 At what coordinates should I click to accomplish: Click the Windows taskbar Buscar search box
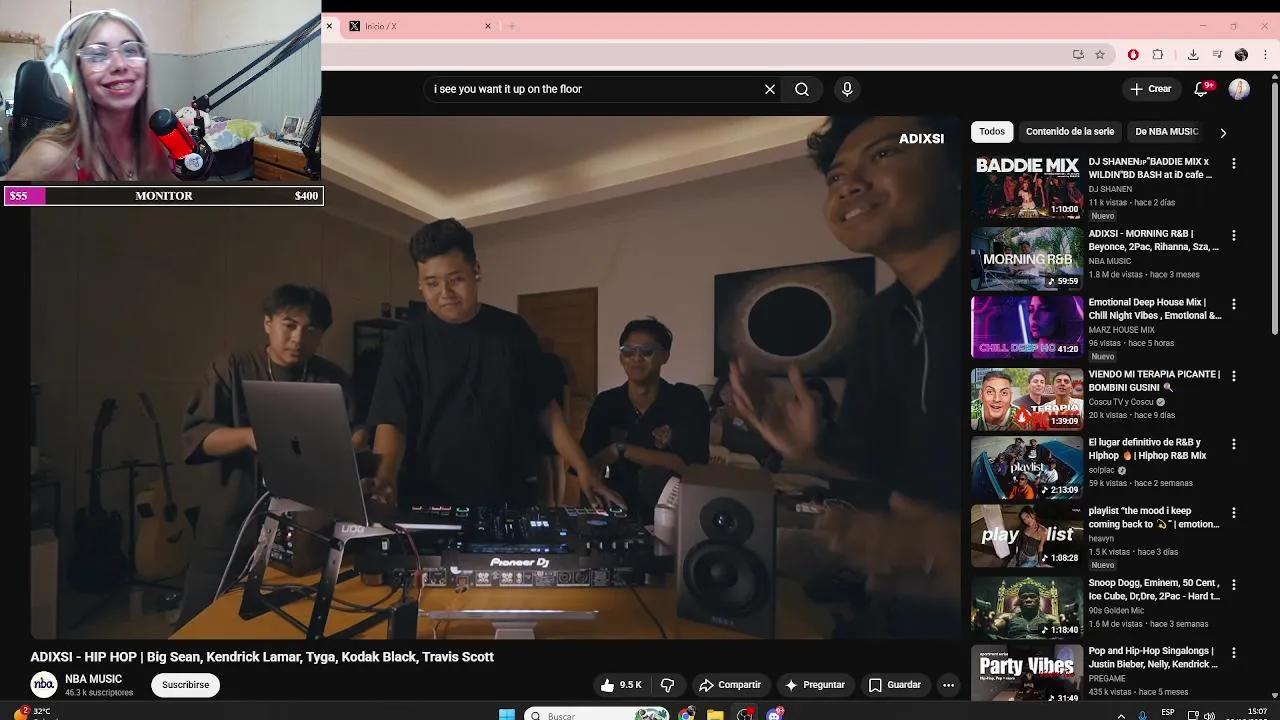(x=597, y=714)
